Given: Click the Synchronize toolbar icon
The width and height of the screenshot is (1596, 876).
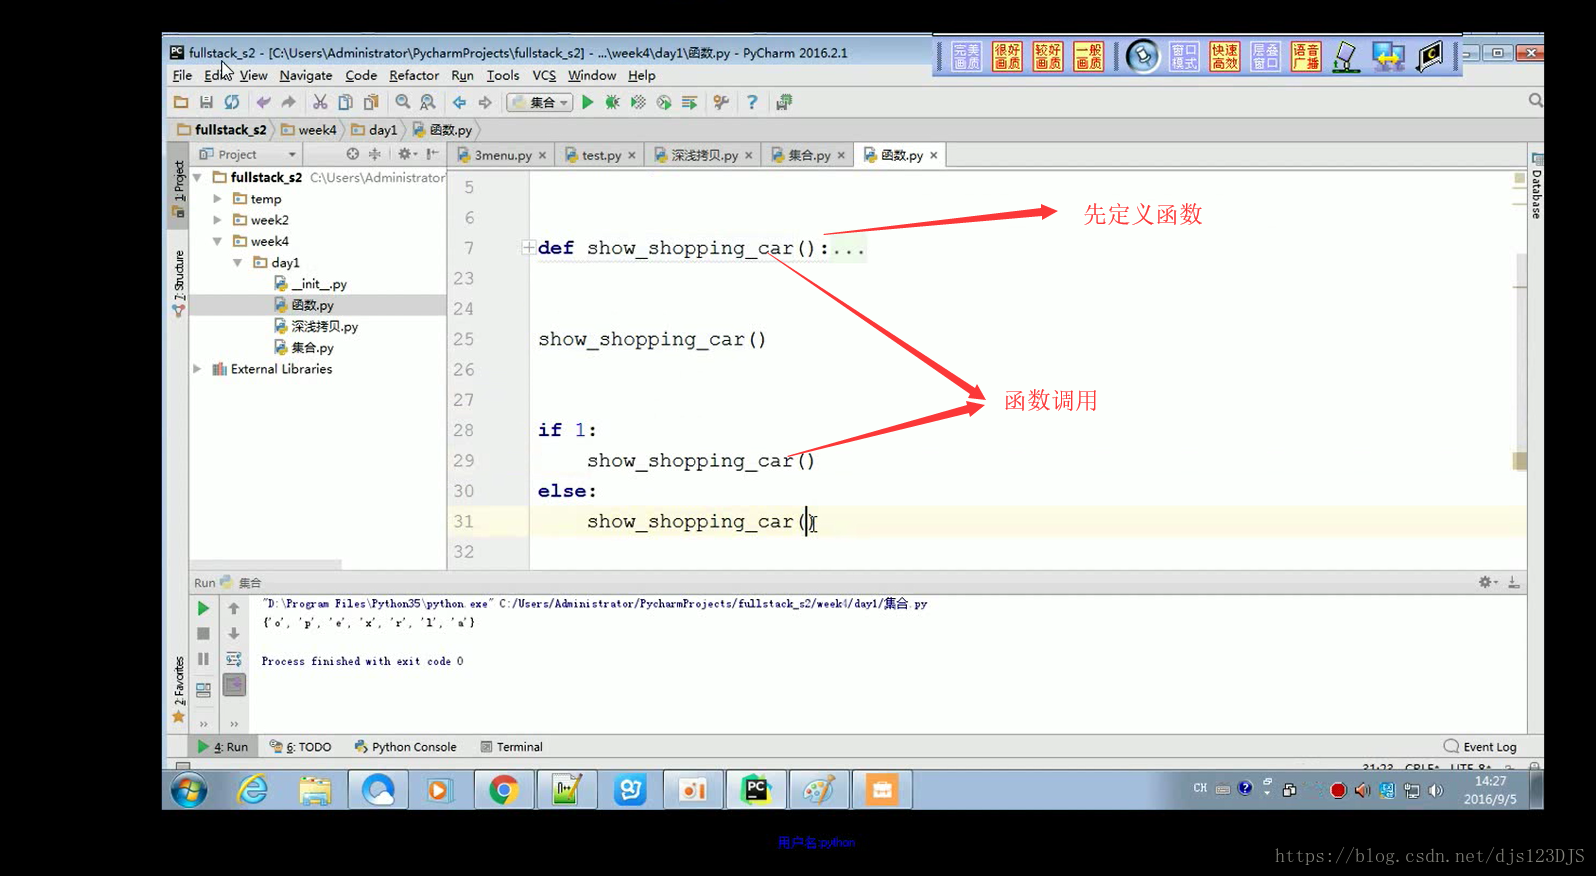Looking at the screenshot, I should [x=232, y=102].
